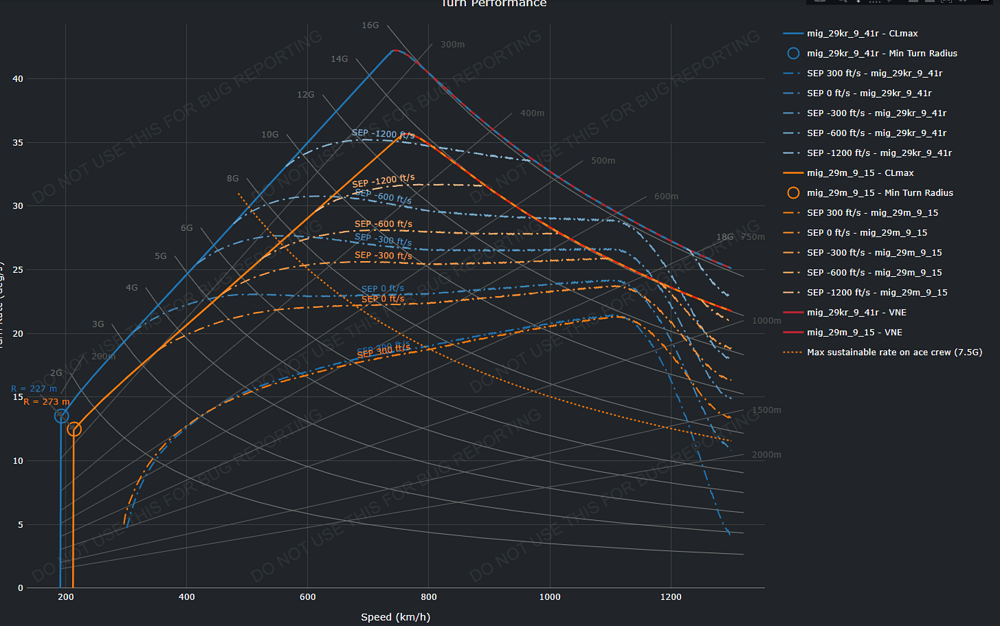Screen dimensions: 1000x626
Task: Click the orange 'SEP 0 ft/s' curve label
Action: pyautogui.click(x=383, y=299)
